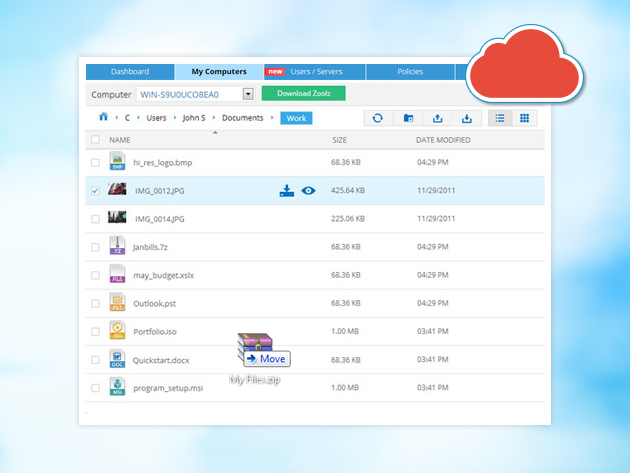Screen dimensions: 630x473
Task: Switch to list view
Action: pos(499,118)
